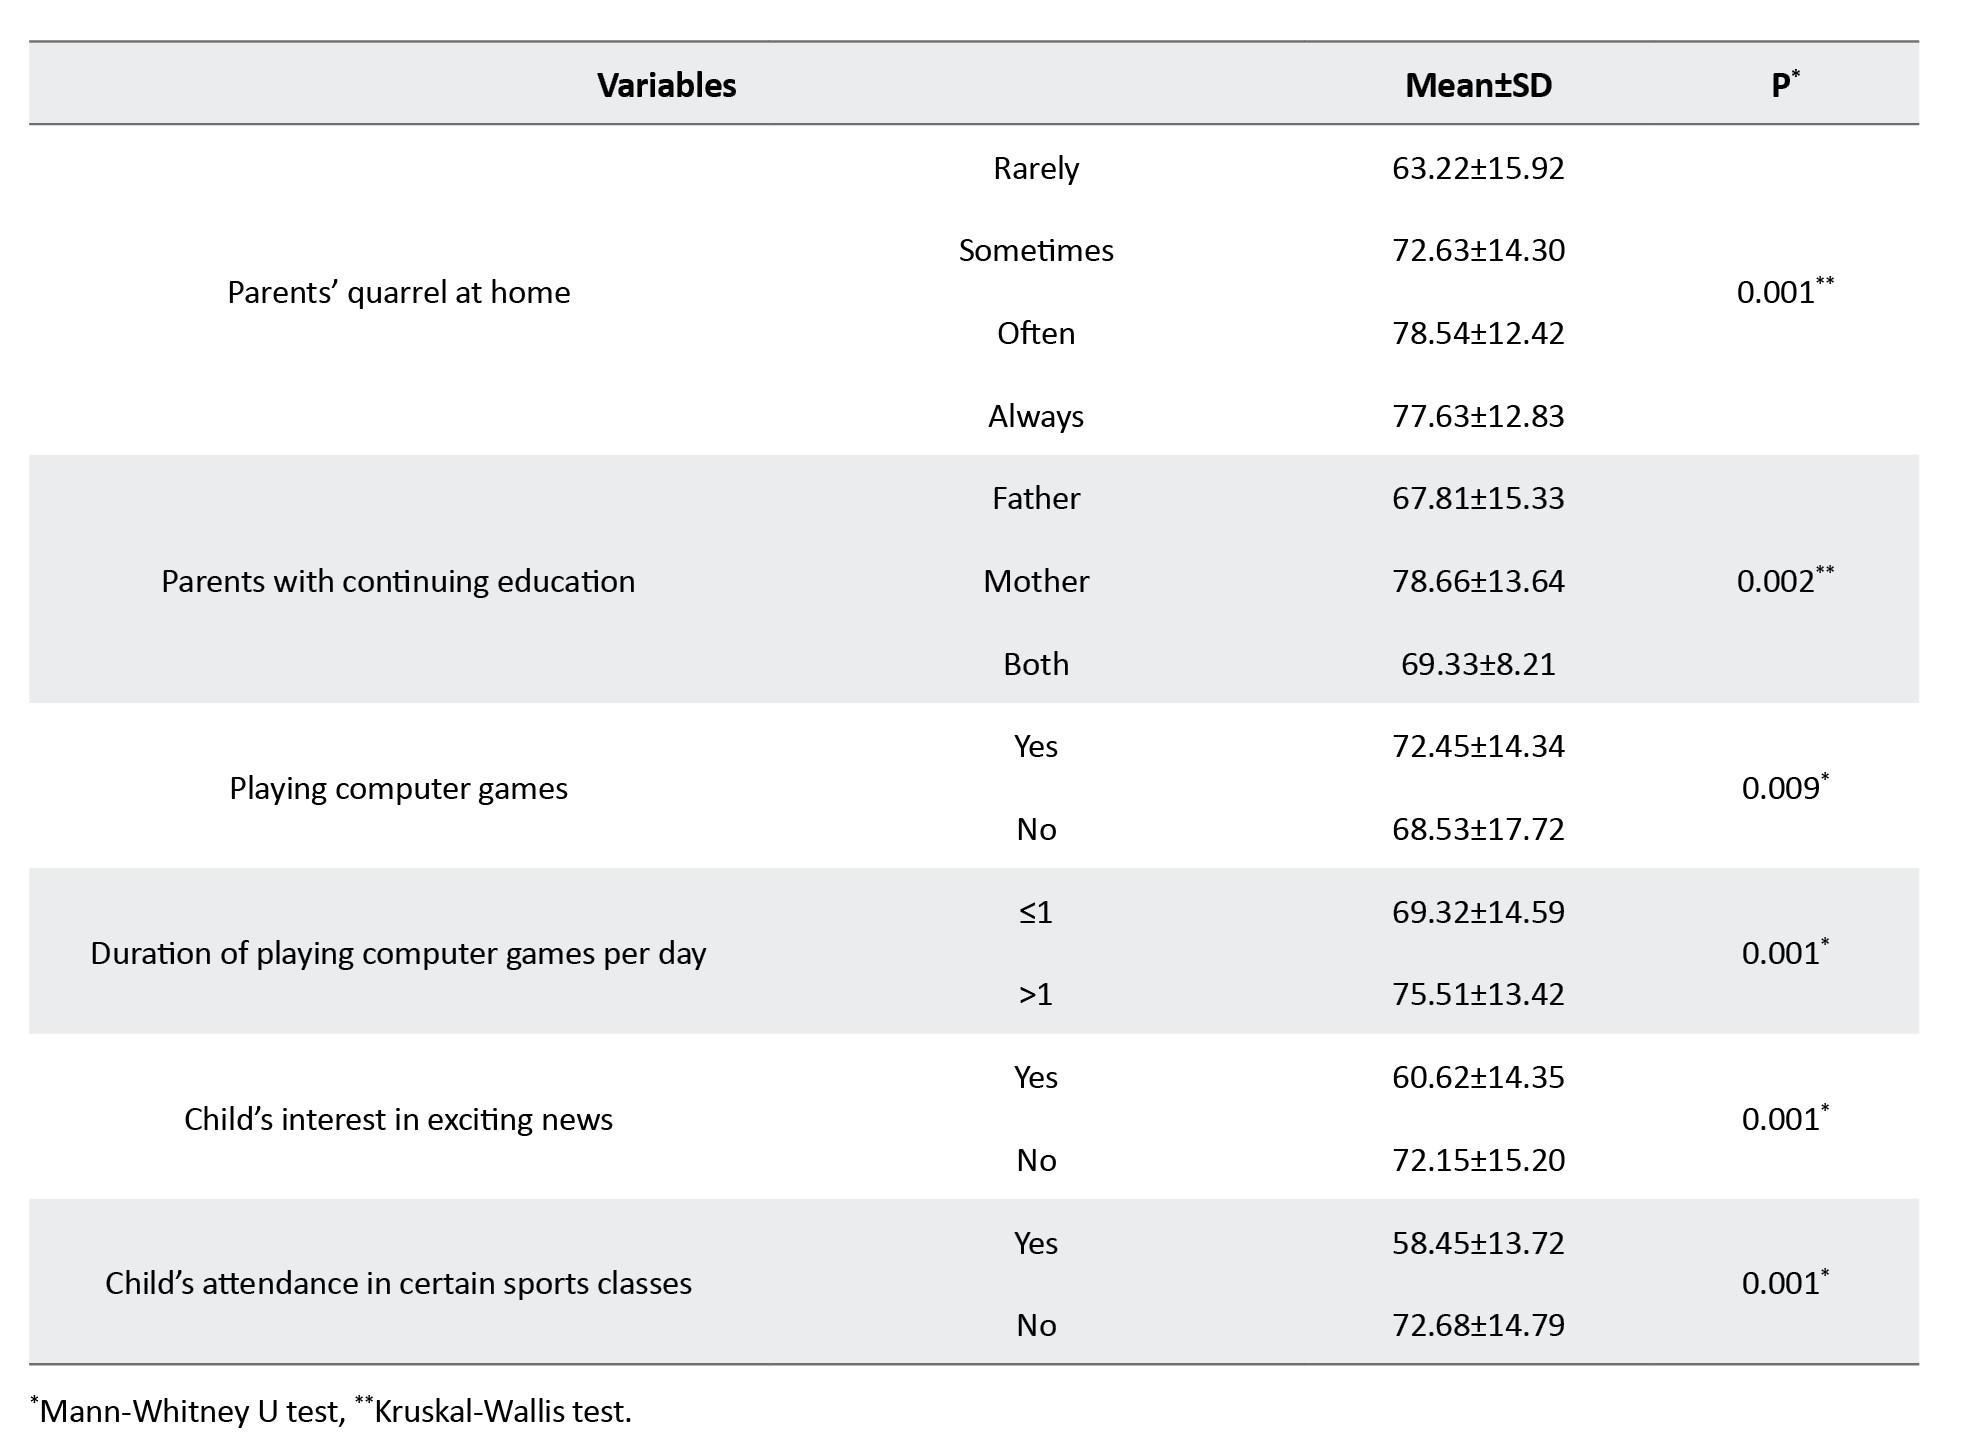Select the "Both" category cell
This screenshot has height=1443, width=1968.
[1036, 664]
